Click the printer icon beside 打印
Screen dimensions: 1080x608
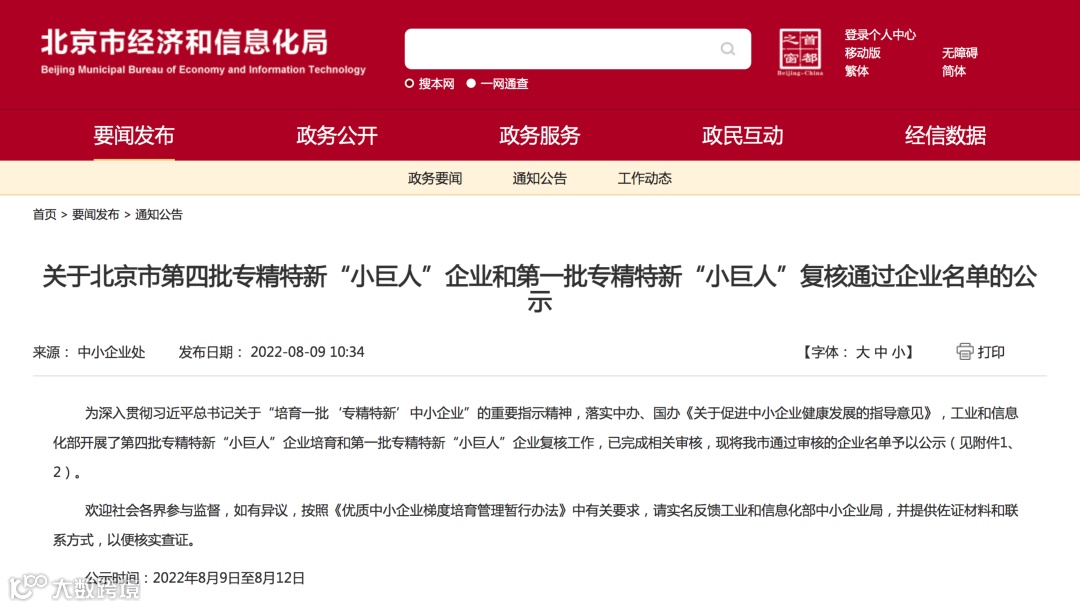pyautogui.click(x=964, y=352)
